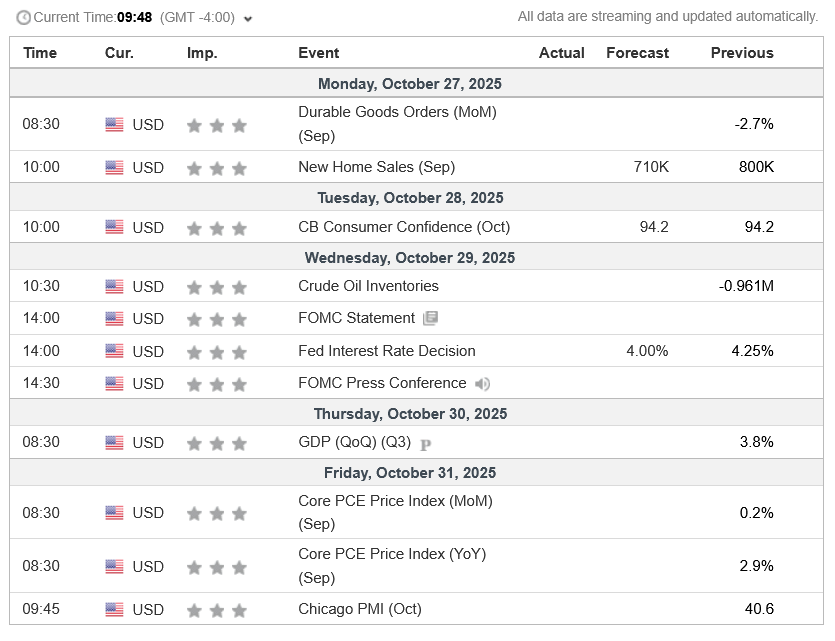835x641 pixels.
Task: Click the Time column header
Action: (x=40, y=53)
